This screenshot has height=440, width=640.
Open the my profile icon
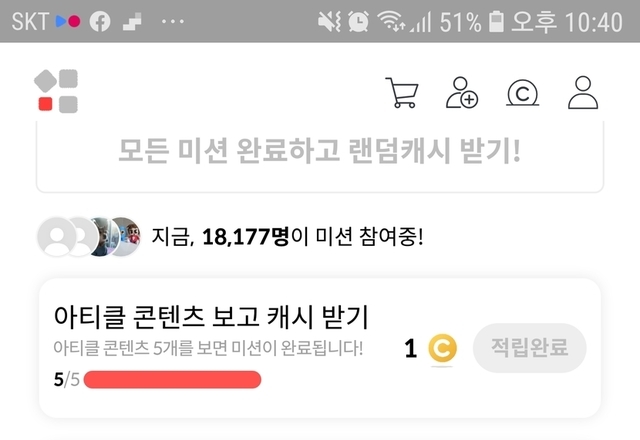click(x=583, y=93)
